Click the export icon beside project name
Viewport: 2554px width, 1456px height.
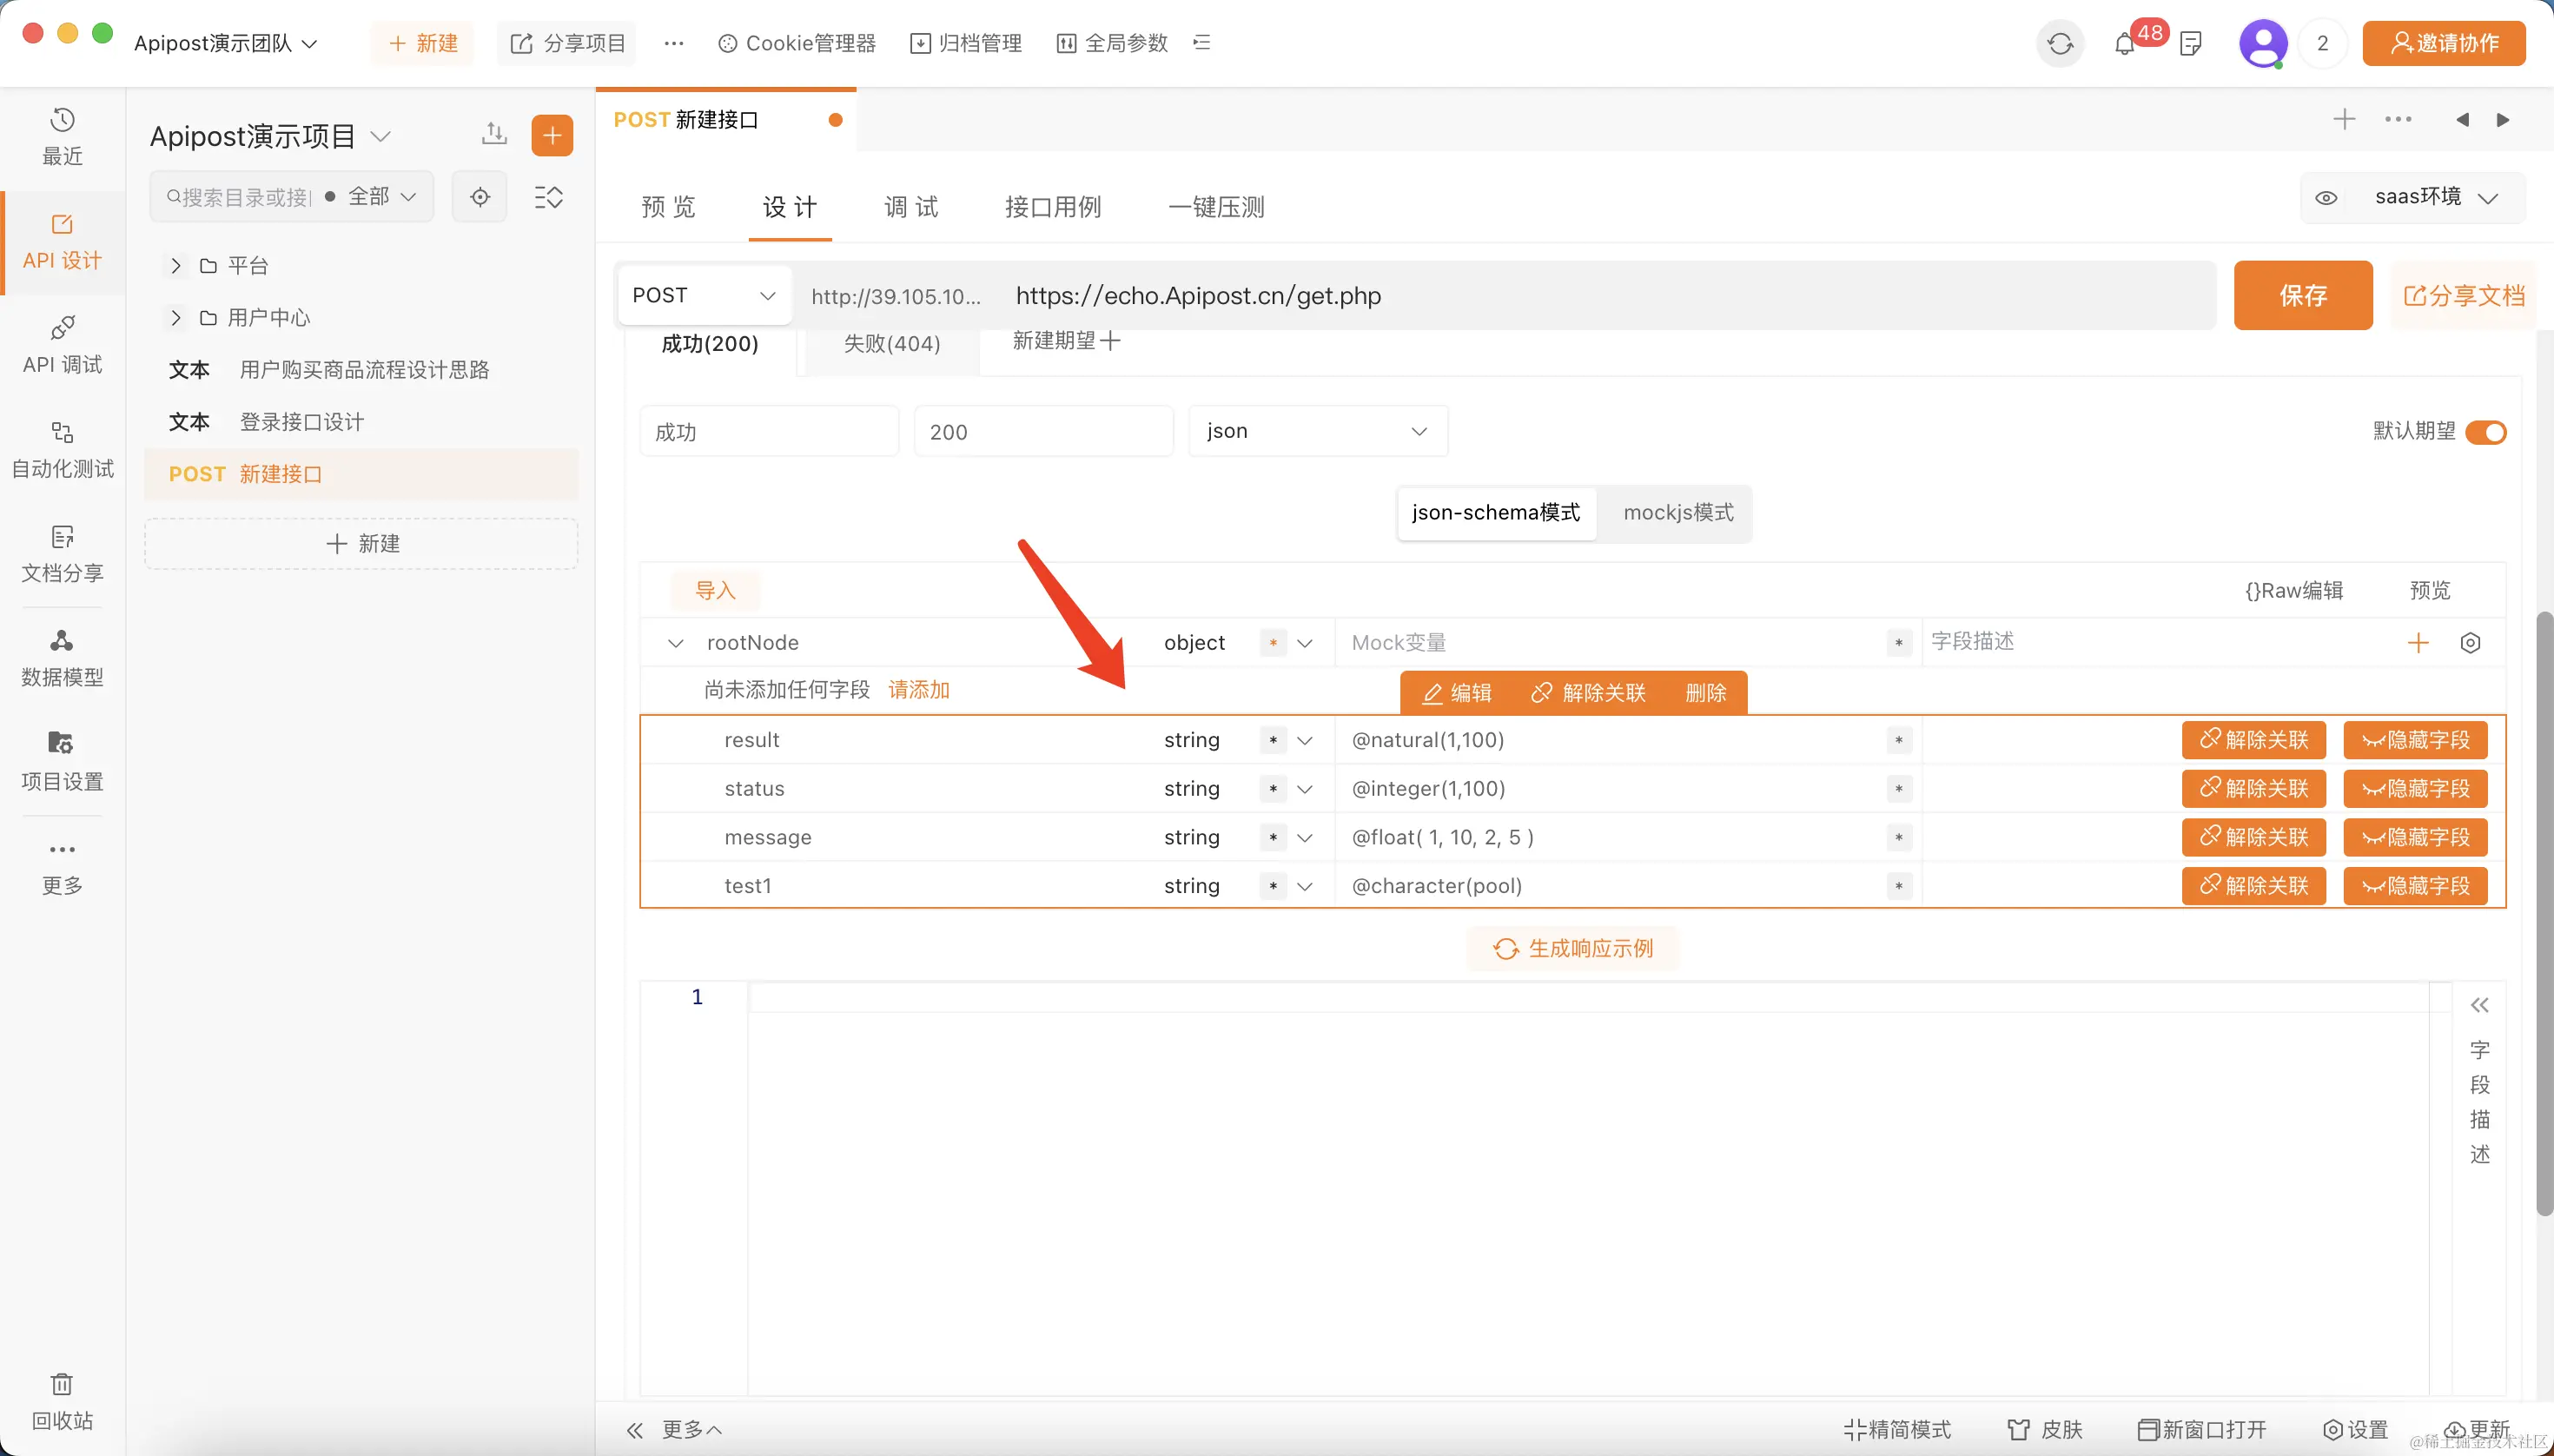coord(494,134)
